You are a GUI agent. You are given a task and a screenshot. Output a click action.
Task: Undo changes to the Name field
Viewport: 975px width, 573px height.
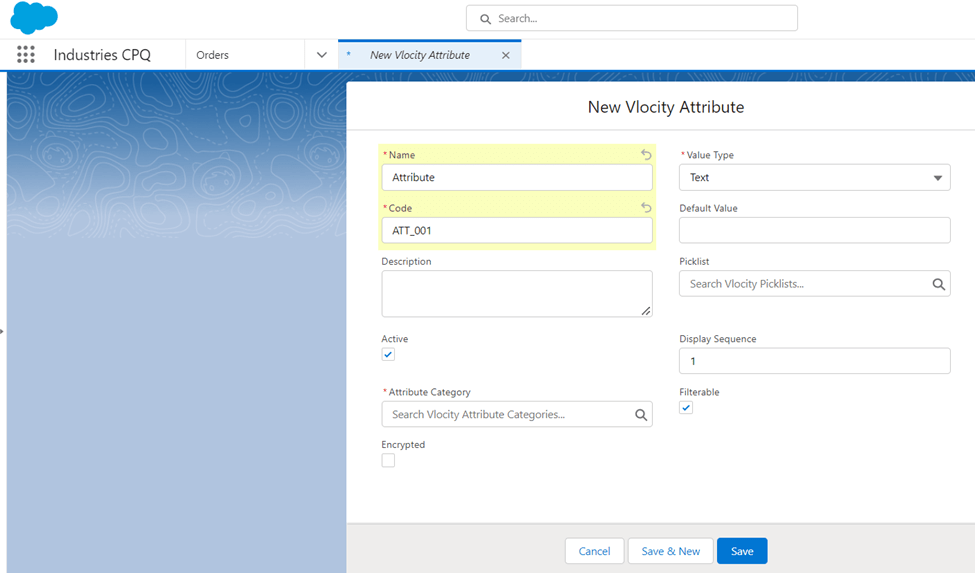pos(646,155)
